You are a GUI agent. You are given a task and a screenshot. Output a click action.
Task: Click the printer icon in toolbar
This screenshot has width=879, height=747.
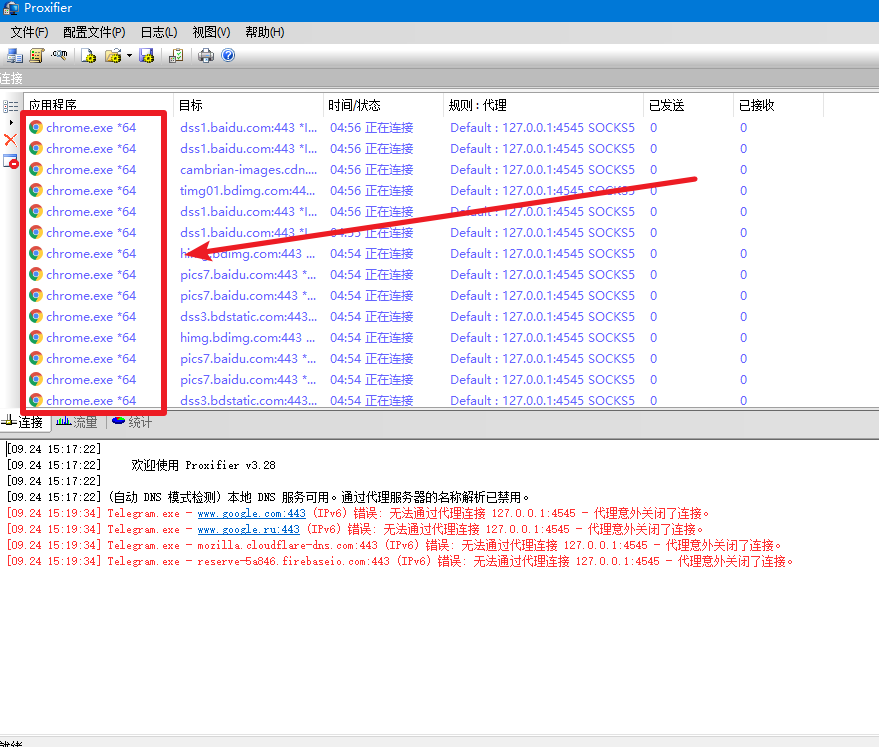click(206, 55)
